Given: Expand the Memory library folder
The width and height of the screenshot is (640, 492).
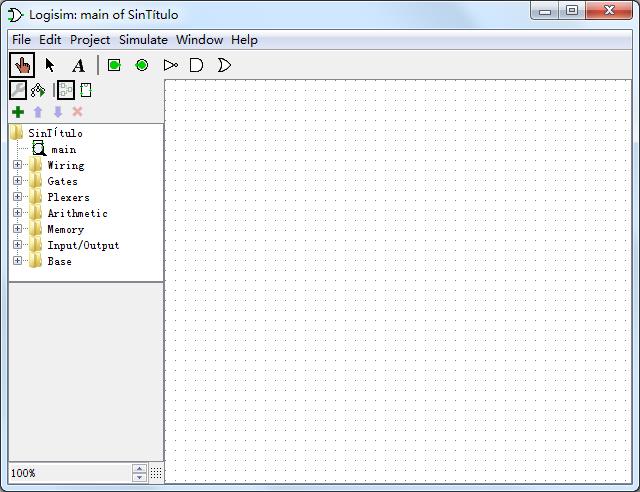Looking at the screenshot, I should pyautogui.click(x=17, y=229).
